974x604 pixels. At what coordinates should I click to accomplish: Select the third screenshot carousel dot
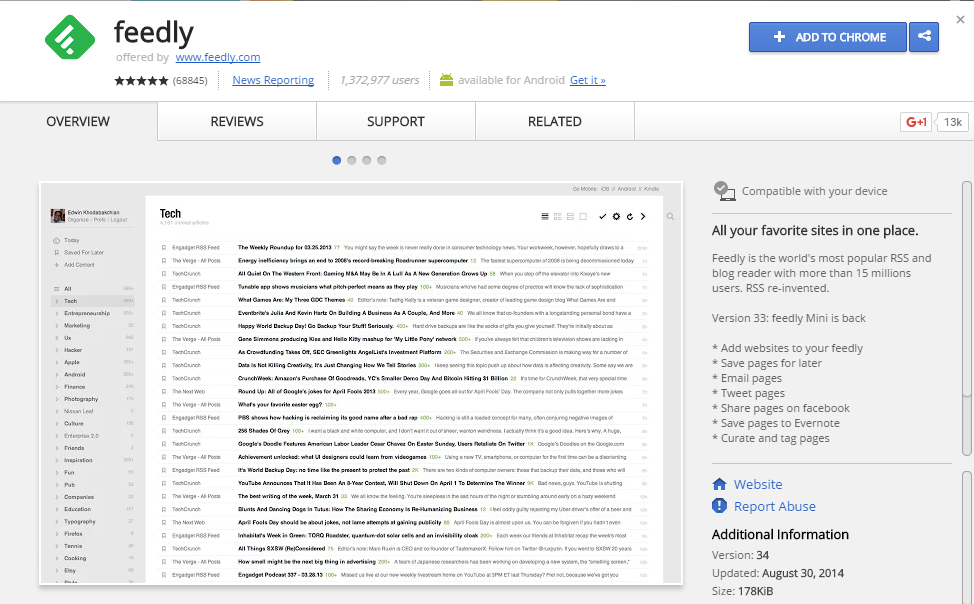(x=366, y=160)
